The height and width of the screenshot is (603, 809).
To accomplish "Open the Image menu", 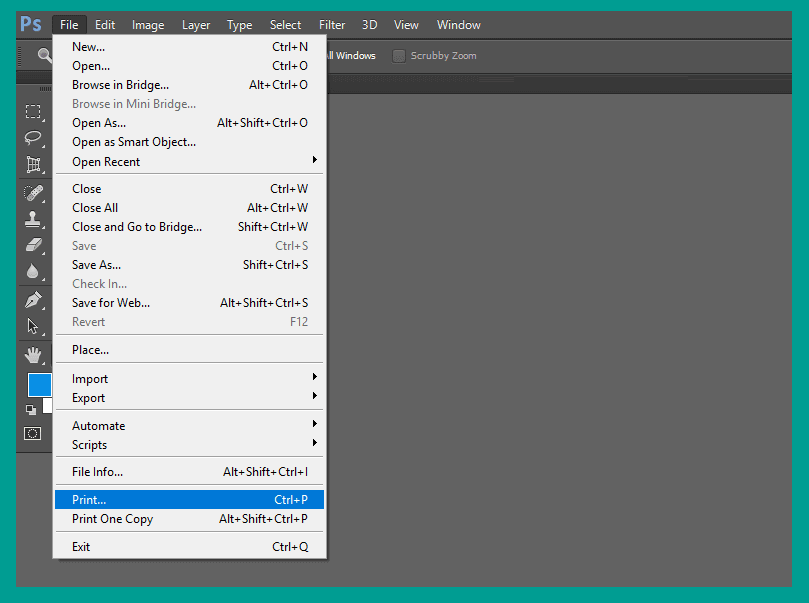I will click(x=148, y=25).
